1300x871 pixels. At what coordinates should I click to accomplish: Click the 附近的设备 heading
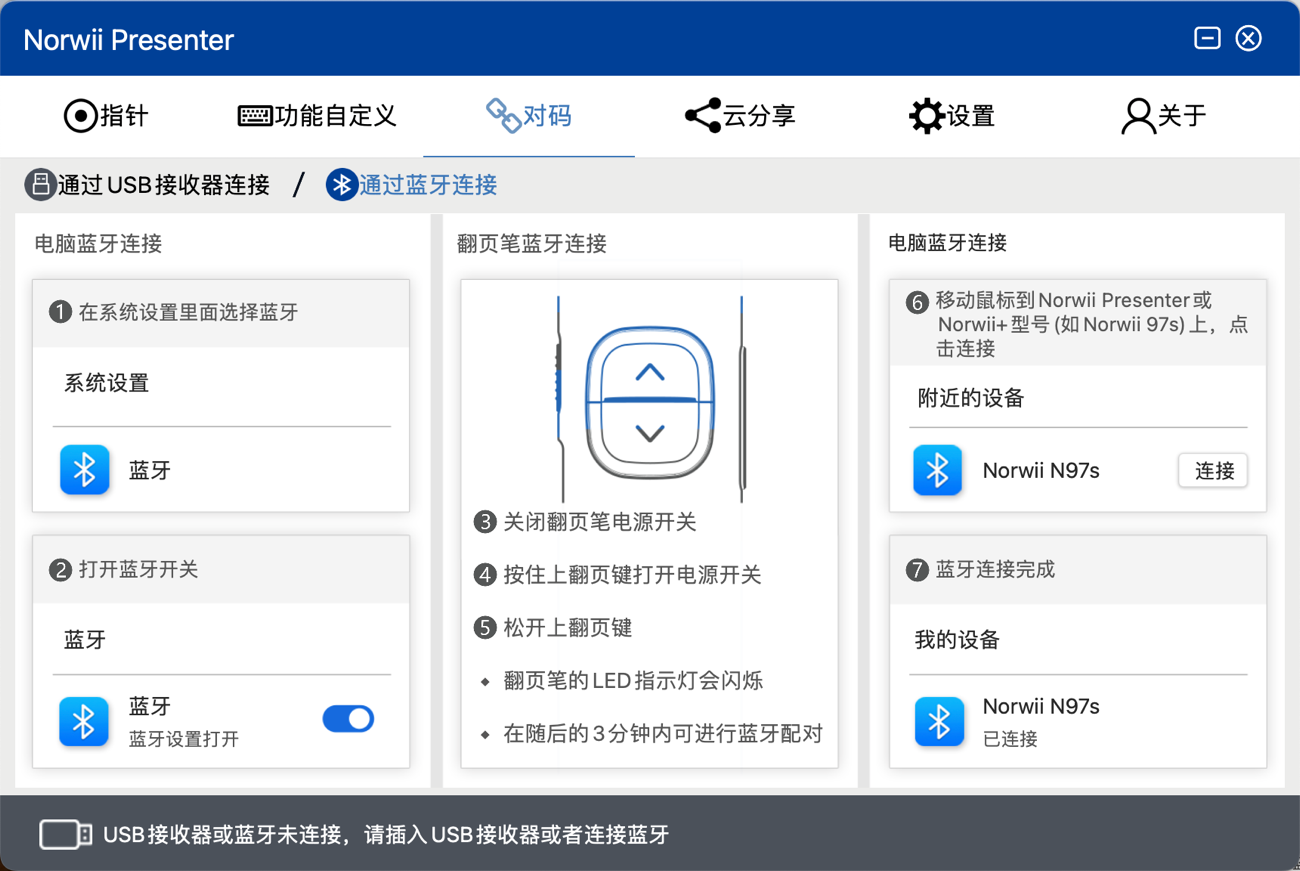[x=971, y=398]
